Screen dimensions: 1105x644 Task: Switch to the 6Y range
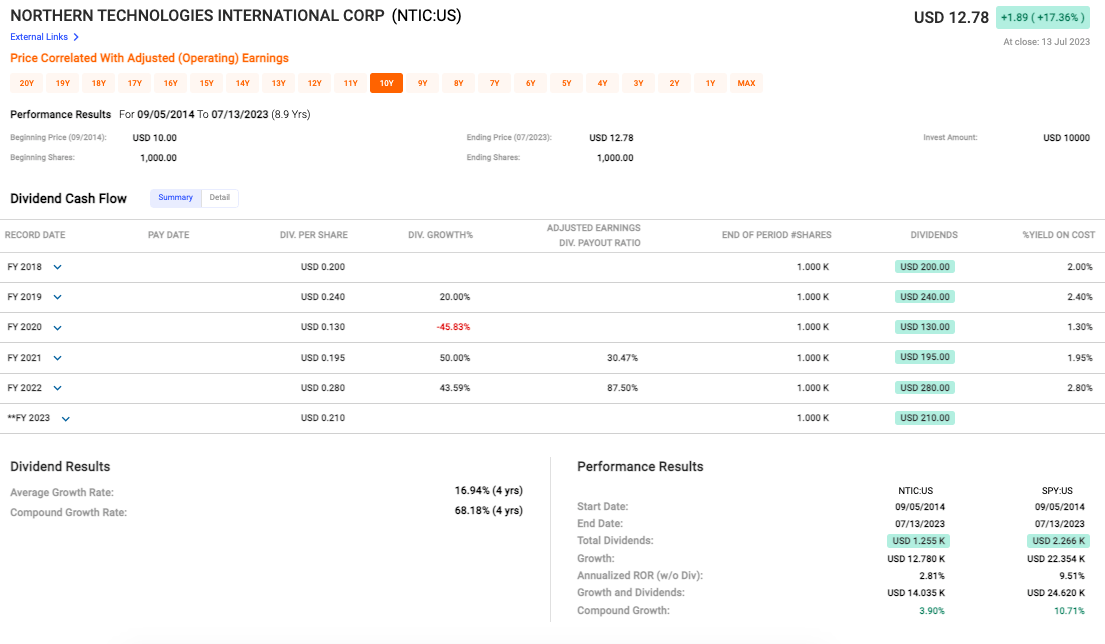pos(530,83)
